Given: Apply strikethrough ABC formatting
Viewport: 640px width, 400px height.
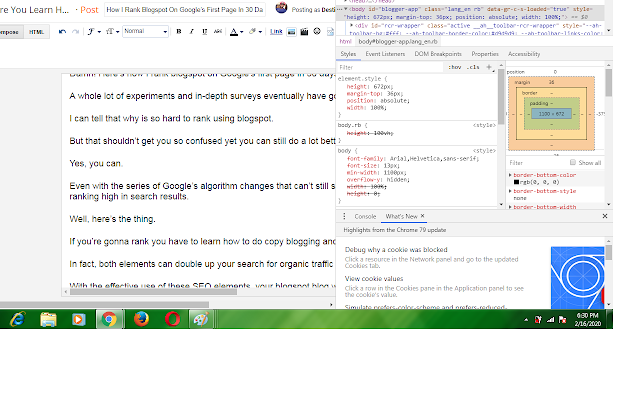Looking at the screenshot, I should point(218,31).
